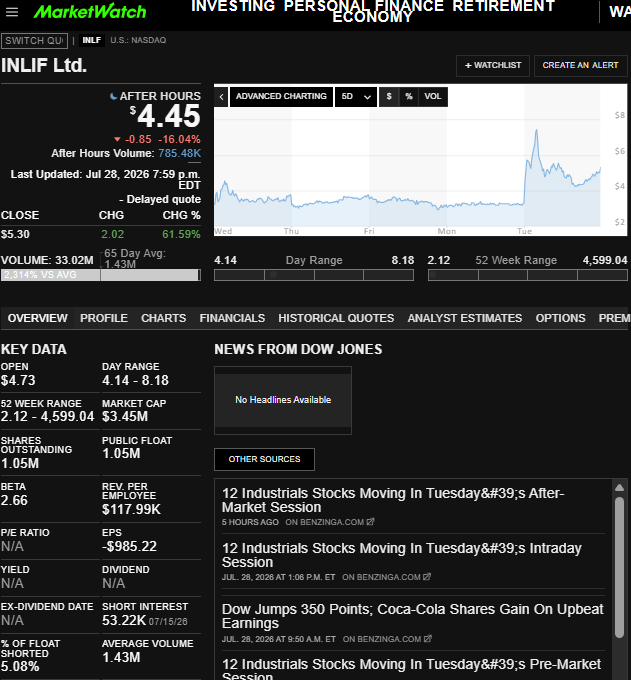Click the Rev. Per Employee $117.99K value
Screen dimensions: 631x680
(131, 509)
